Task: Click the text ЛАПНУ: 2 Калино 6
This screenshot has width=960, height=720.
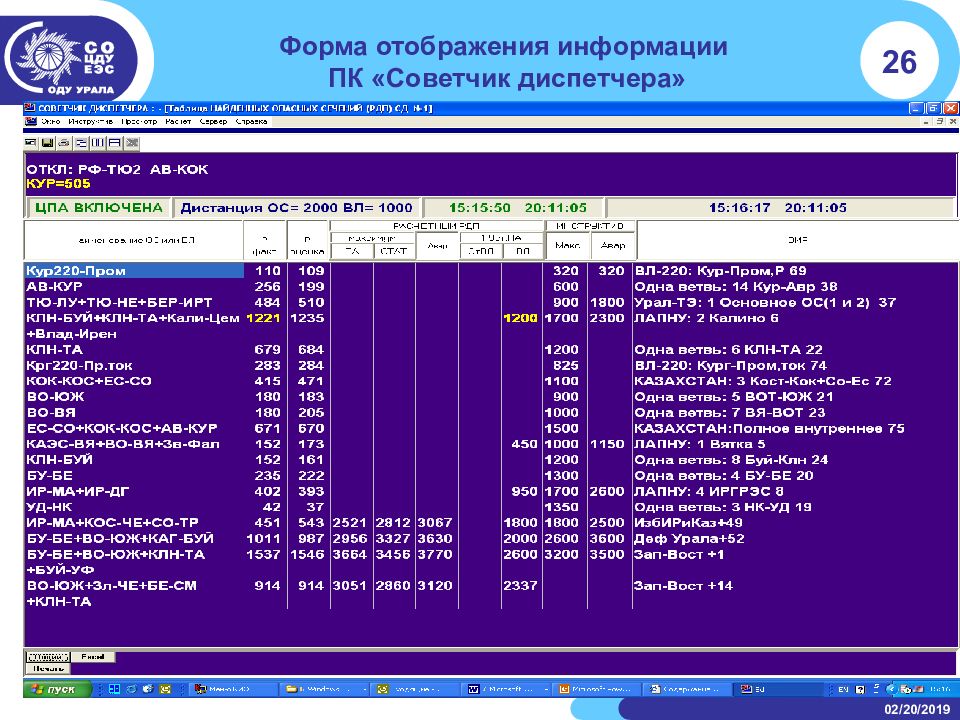Action: click(x=707, y=318)
